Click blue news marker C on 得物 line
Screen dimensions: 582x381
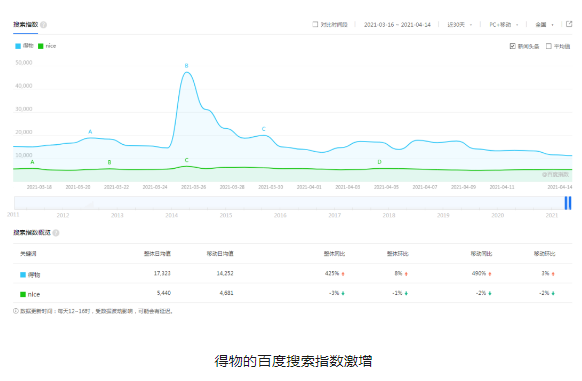click(264, 129)
